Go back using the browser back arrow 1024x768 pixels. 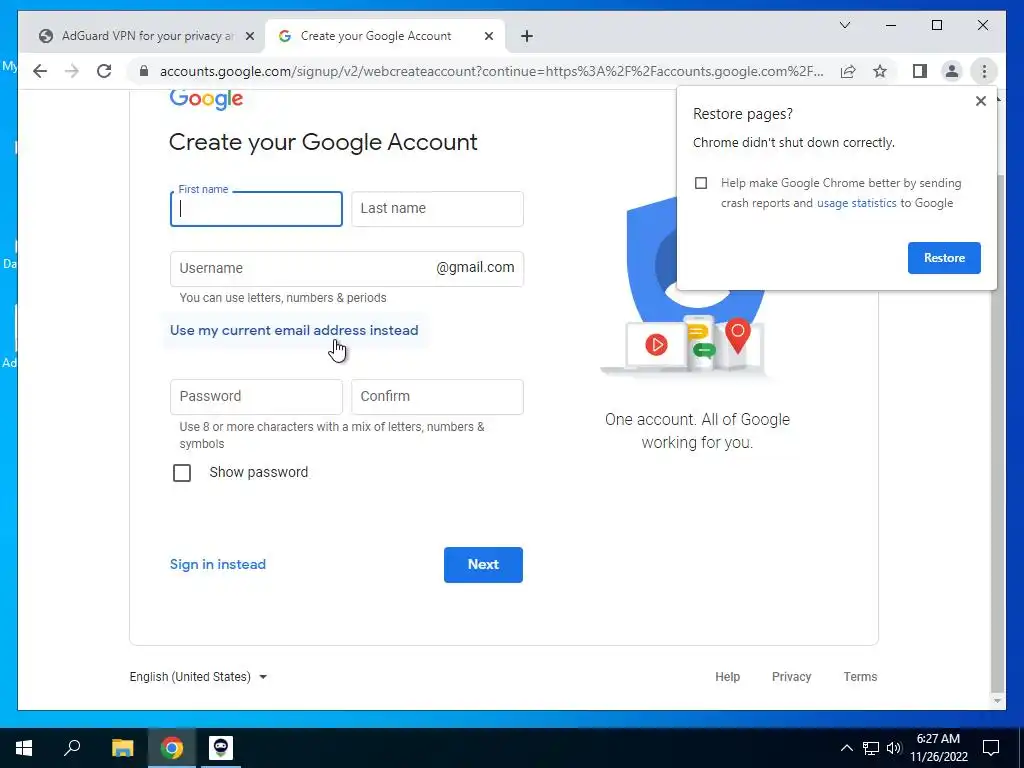point(40,71)
